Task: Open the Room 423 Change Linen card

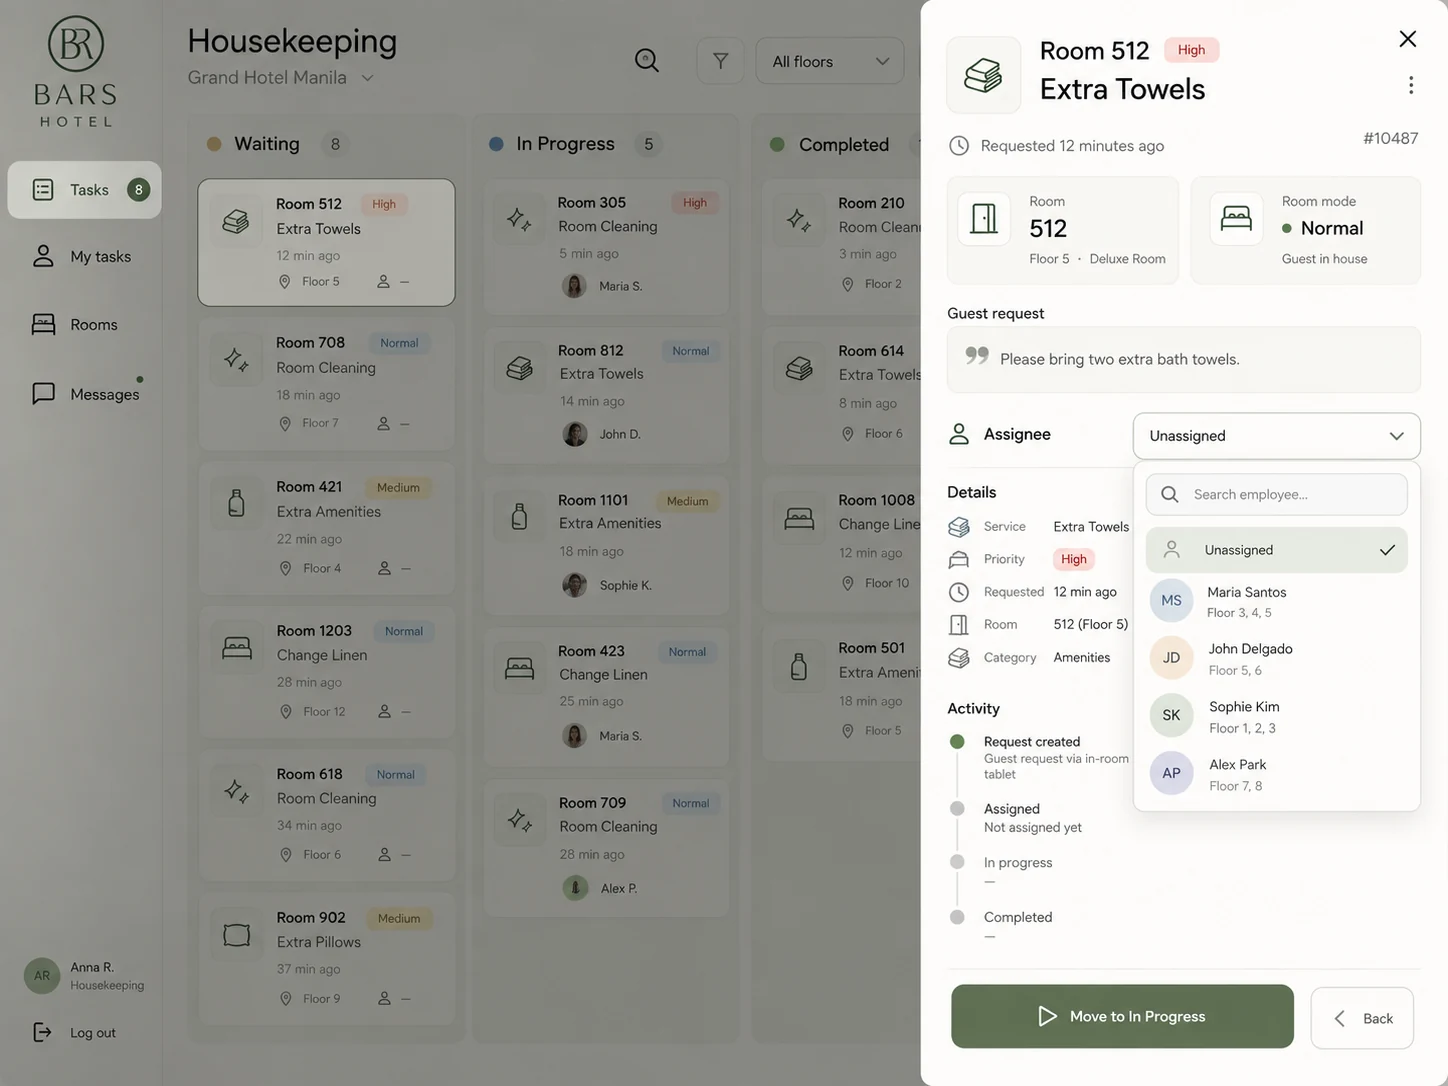Action: tap(606, 696)
